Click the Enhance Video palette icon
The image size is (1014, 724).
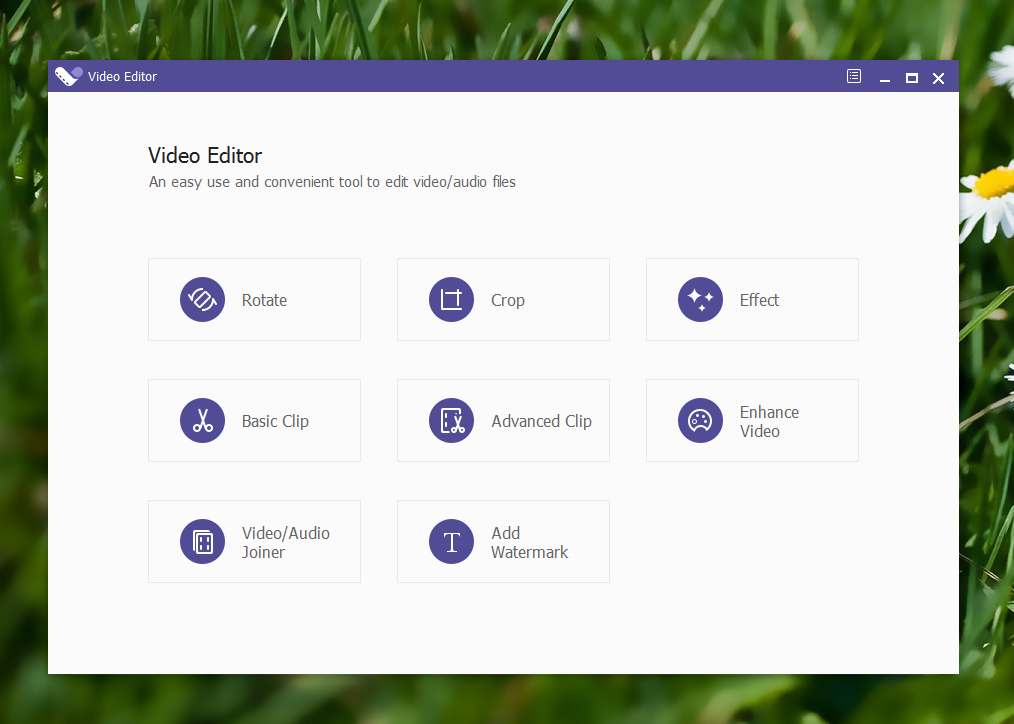point(700,420)
